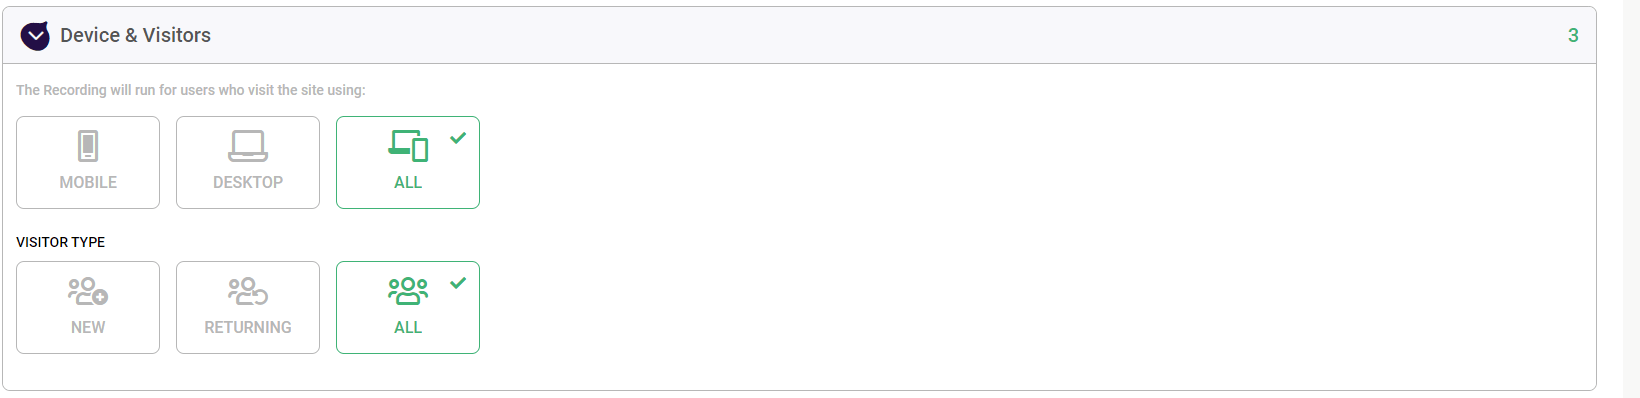Click the Device & Visitors header title
Screen dimensions: 1640x398
(x=135, y=35)
